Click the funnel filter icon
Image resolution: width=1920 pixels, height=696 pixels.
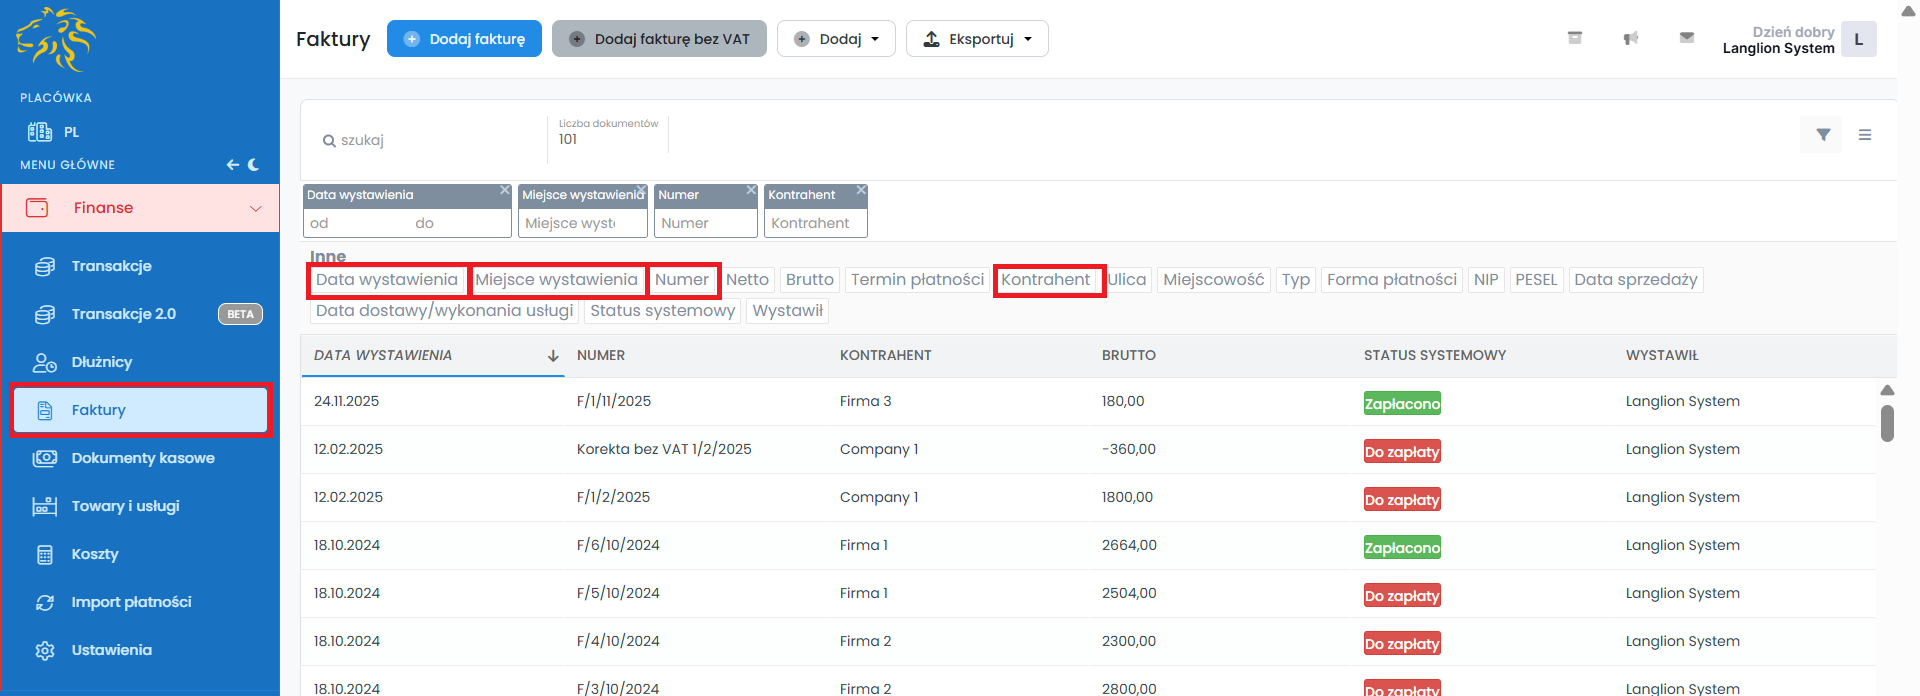click(1822, 135)
